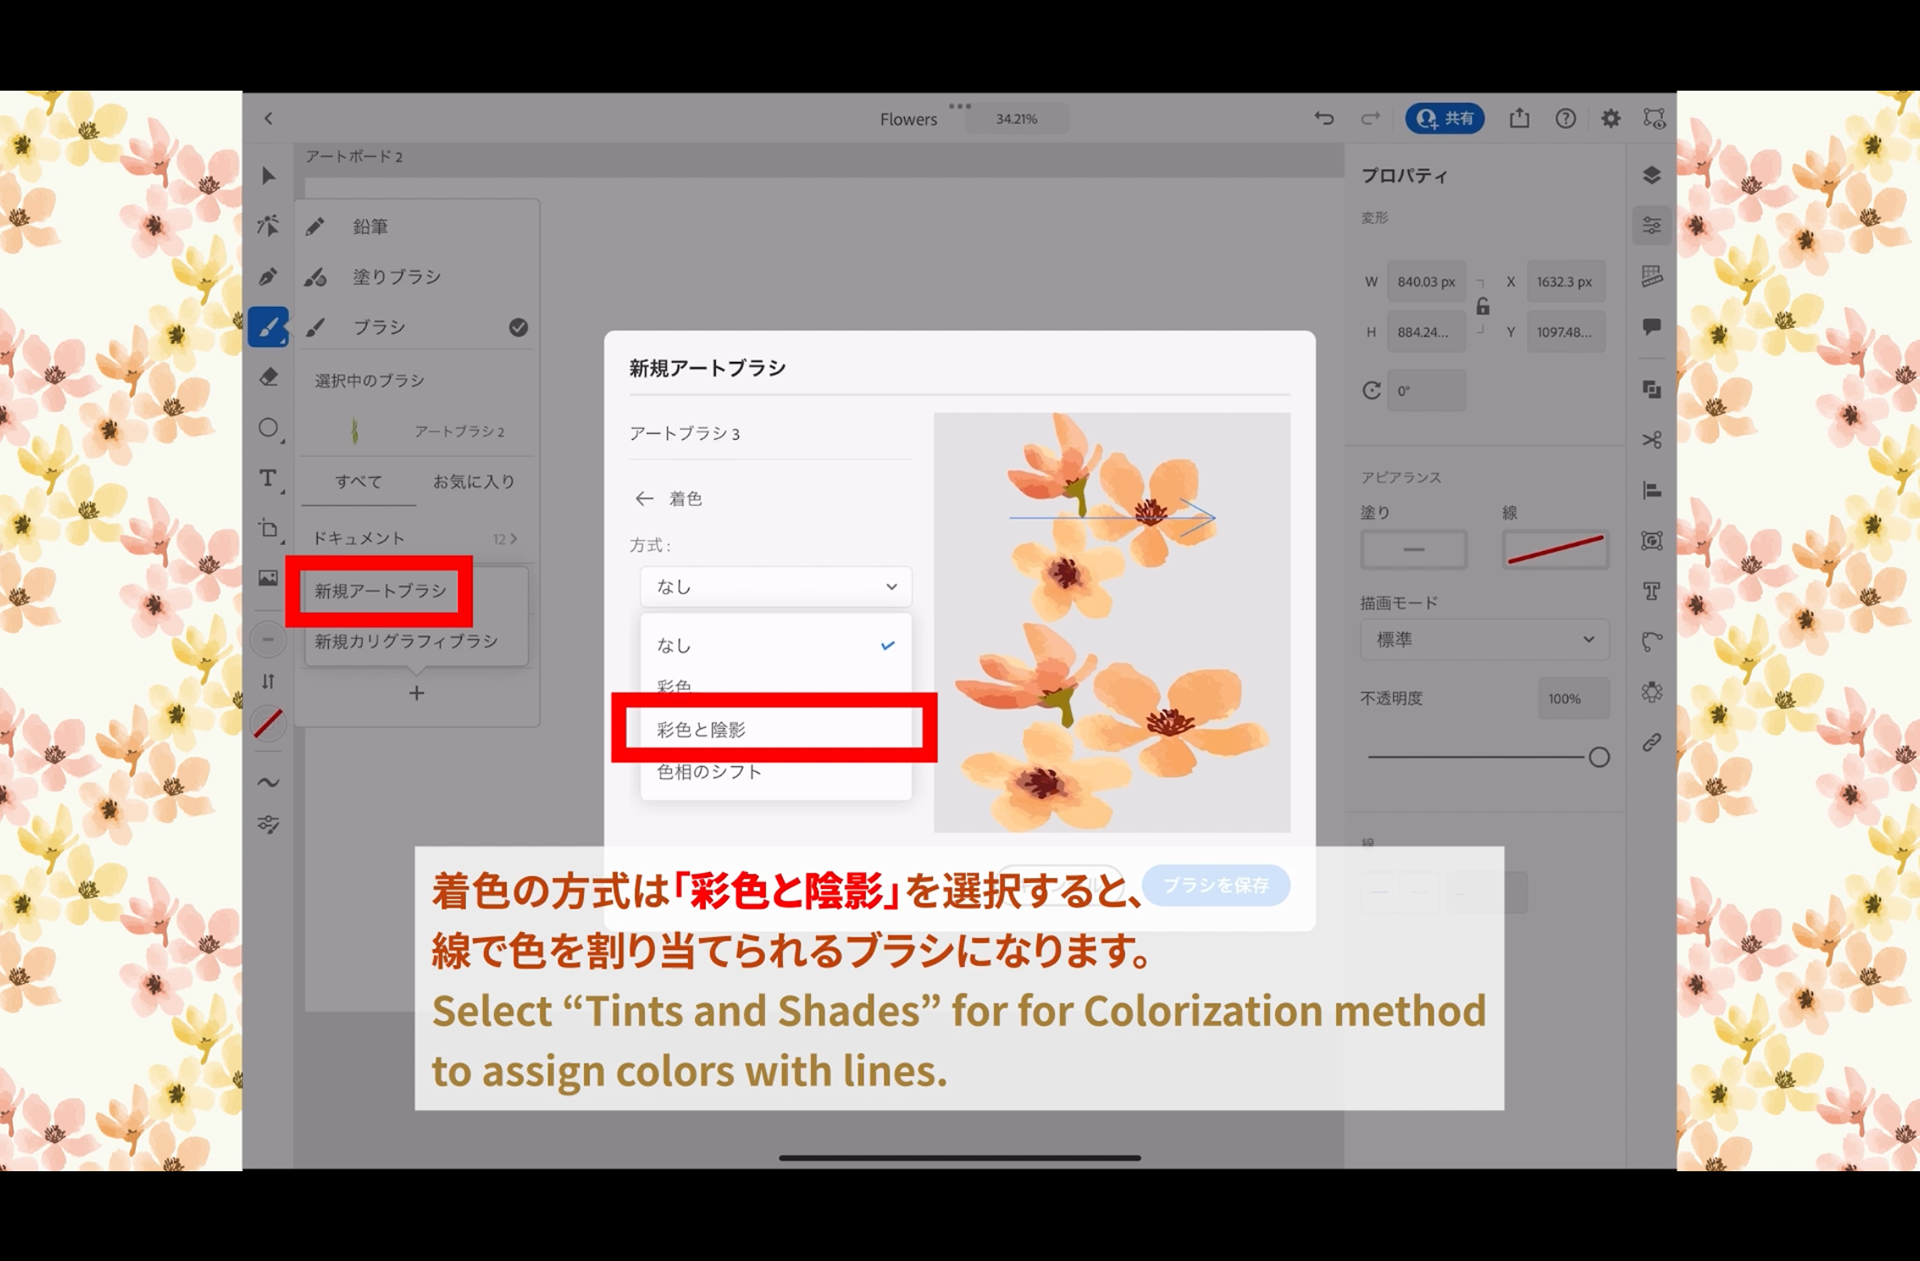
Task: Click the plus add brush button
Action: 417,693
